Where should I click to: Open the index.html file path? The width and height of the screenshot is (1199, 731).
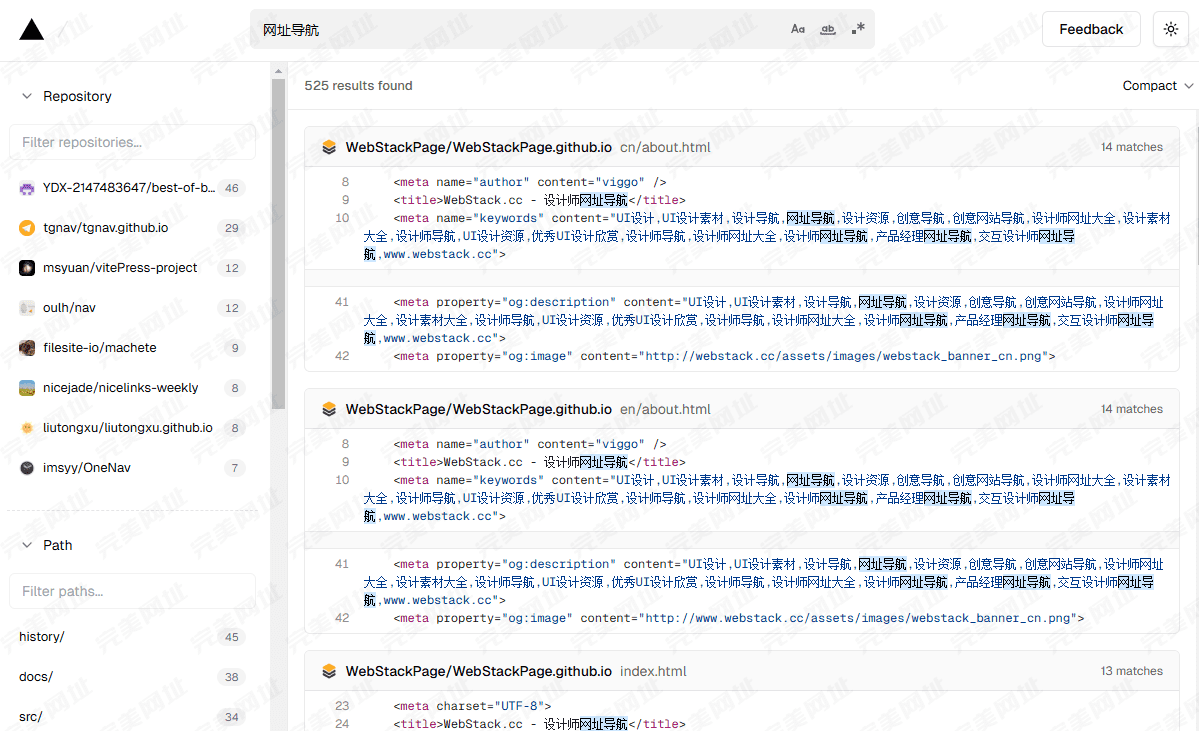point(653,671)
